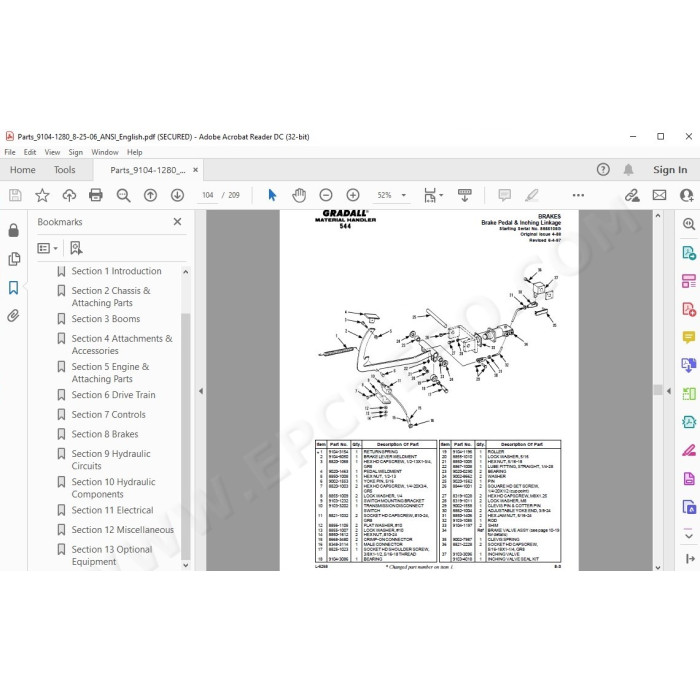The width and height of the screenshot is (700, 700).
Task: Open the File menu
Action: click(x=10, y=152)
